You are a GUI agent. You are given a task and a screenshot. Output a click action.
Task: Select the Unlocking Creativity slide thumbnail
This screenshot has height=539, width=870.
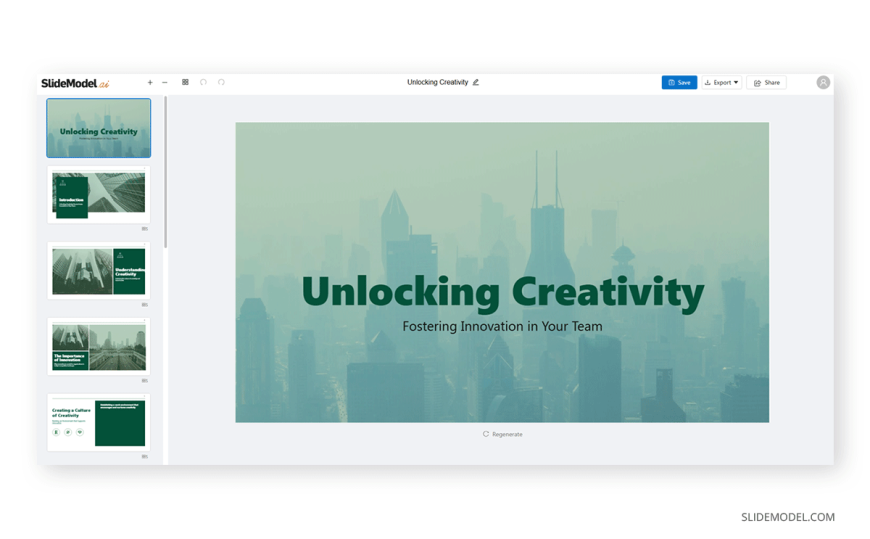coord(99,128)
